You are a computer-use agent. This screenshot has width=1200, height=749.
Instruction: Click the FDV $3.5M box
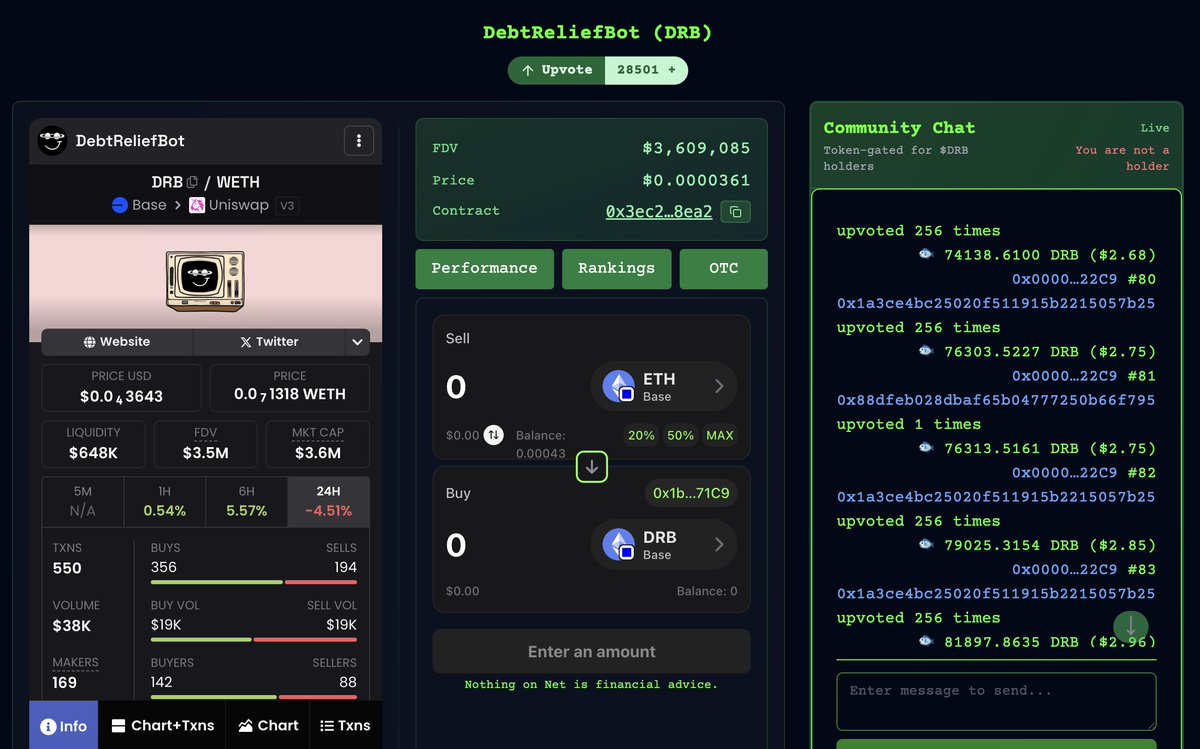205,444
